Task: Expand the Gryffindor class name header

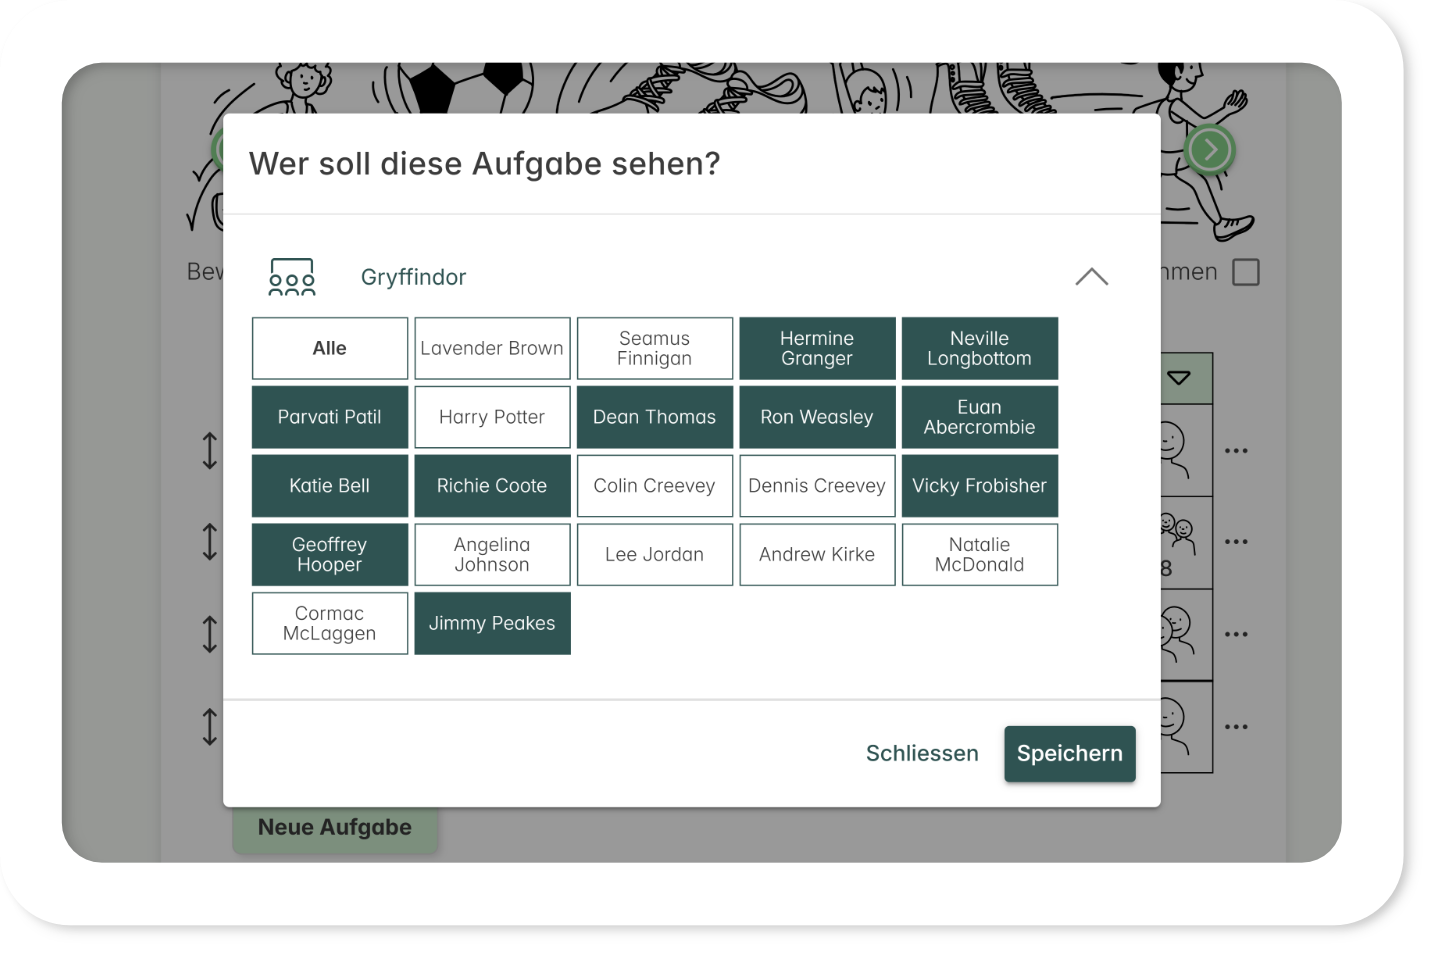Action: [x=413, y=277]
